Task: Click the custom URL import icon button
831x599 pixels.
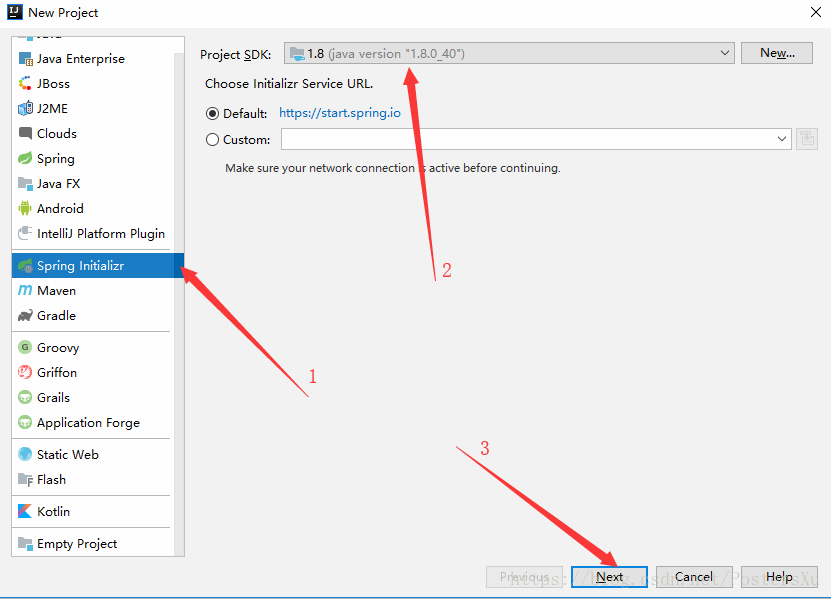Action: pyautogui.click(x=807, y=139)
